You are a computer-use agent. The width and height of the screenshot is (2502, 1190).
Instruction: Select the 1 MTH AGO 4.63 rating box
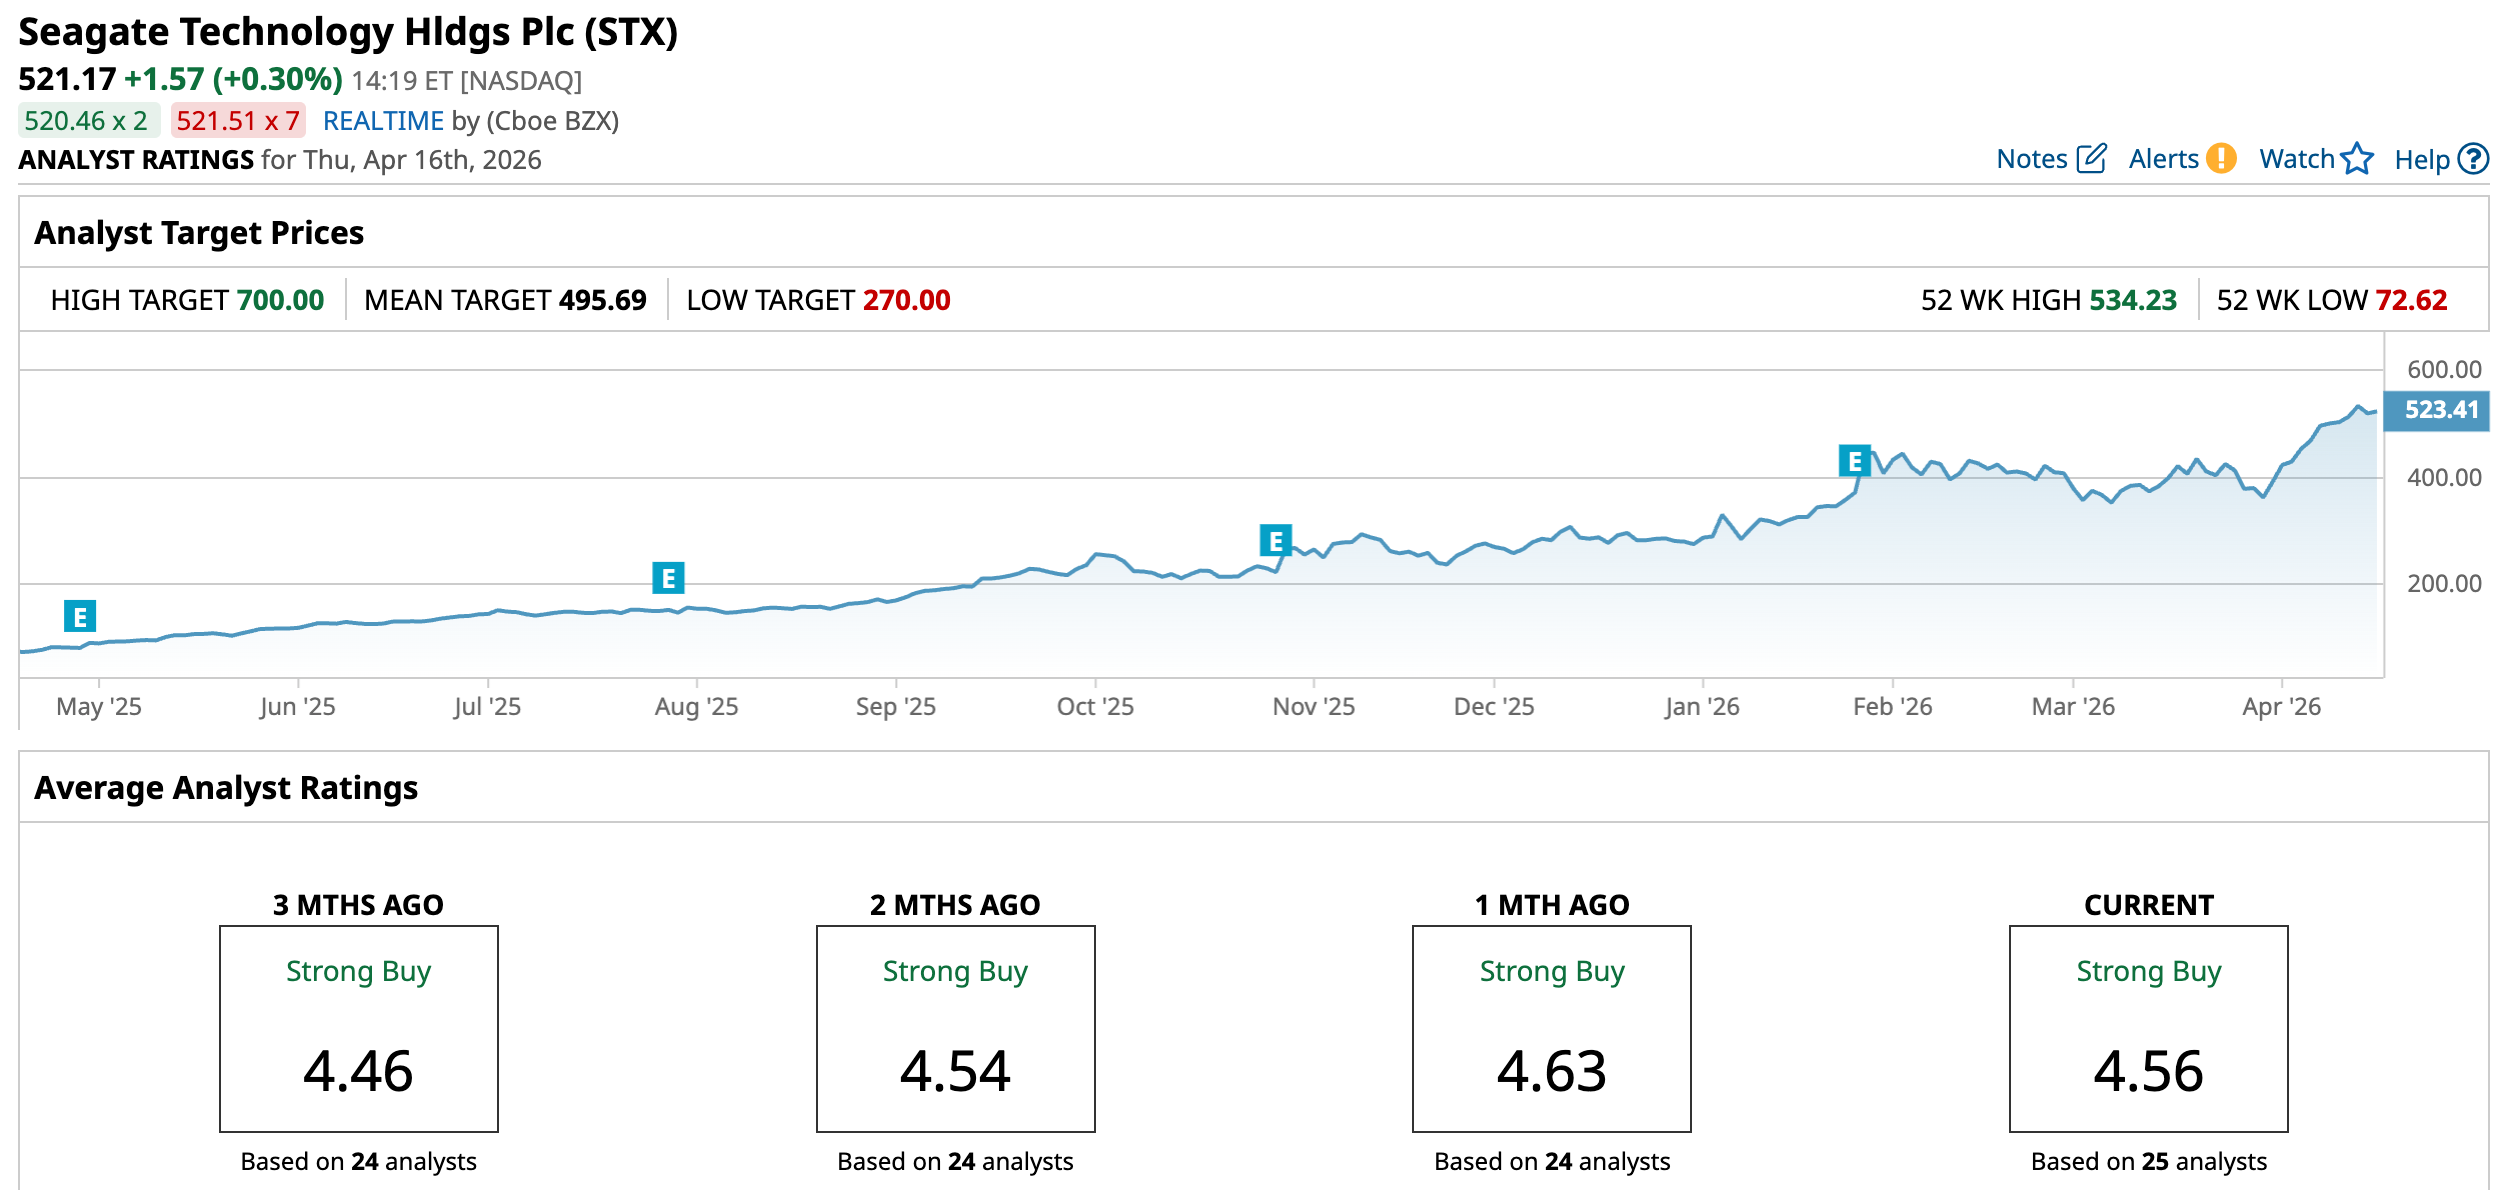pyautogui.click(x=1551, y=1028)
